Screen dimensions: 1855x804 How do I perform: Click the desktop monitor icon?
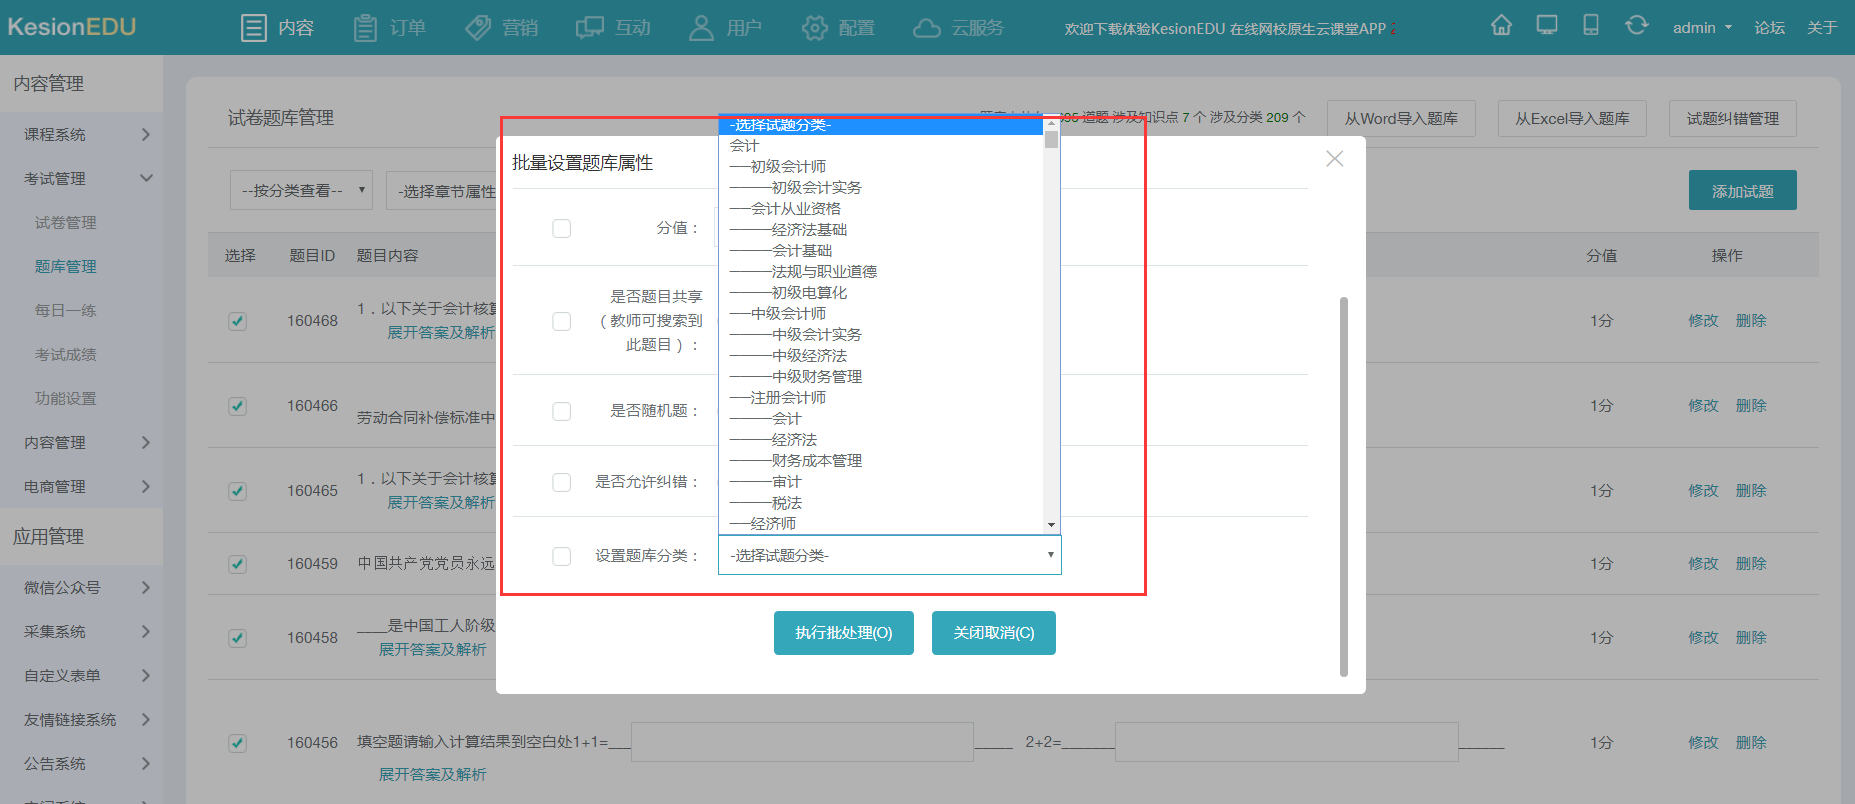tap(1546, 26)
